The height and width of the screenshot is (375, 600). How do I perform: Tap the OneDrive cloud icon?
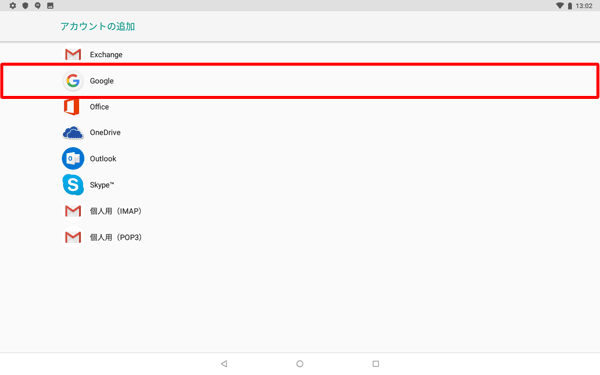click(73, 133)
